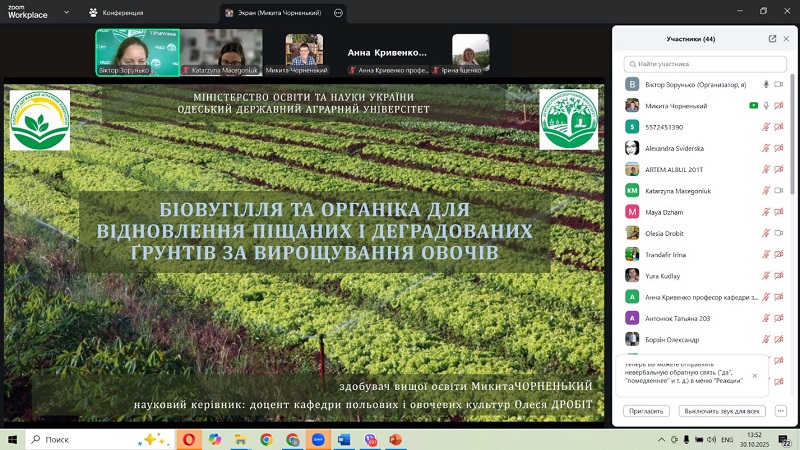This screenshot has width=800, height=450.
Task: Click Микита Черненький's green screen-share icon
Action: pos(753,105)
